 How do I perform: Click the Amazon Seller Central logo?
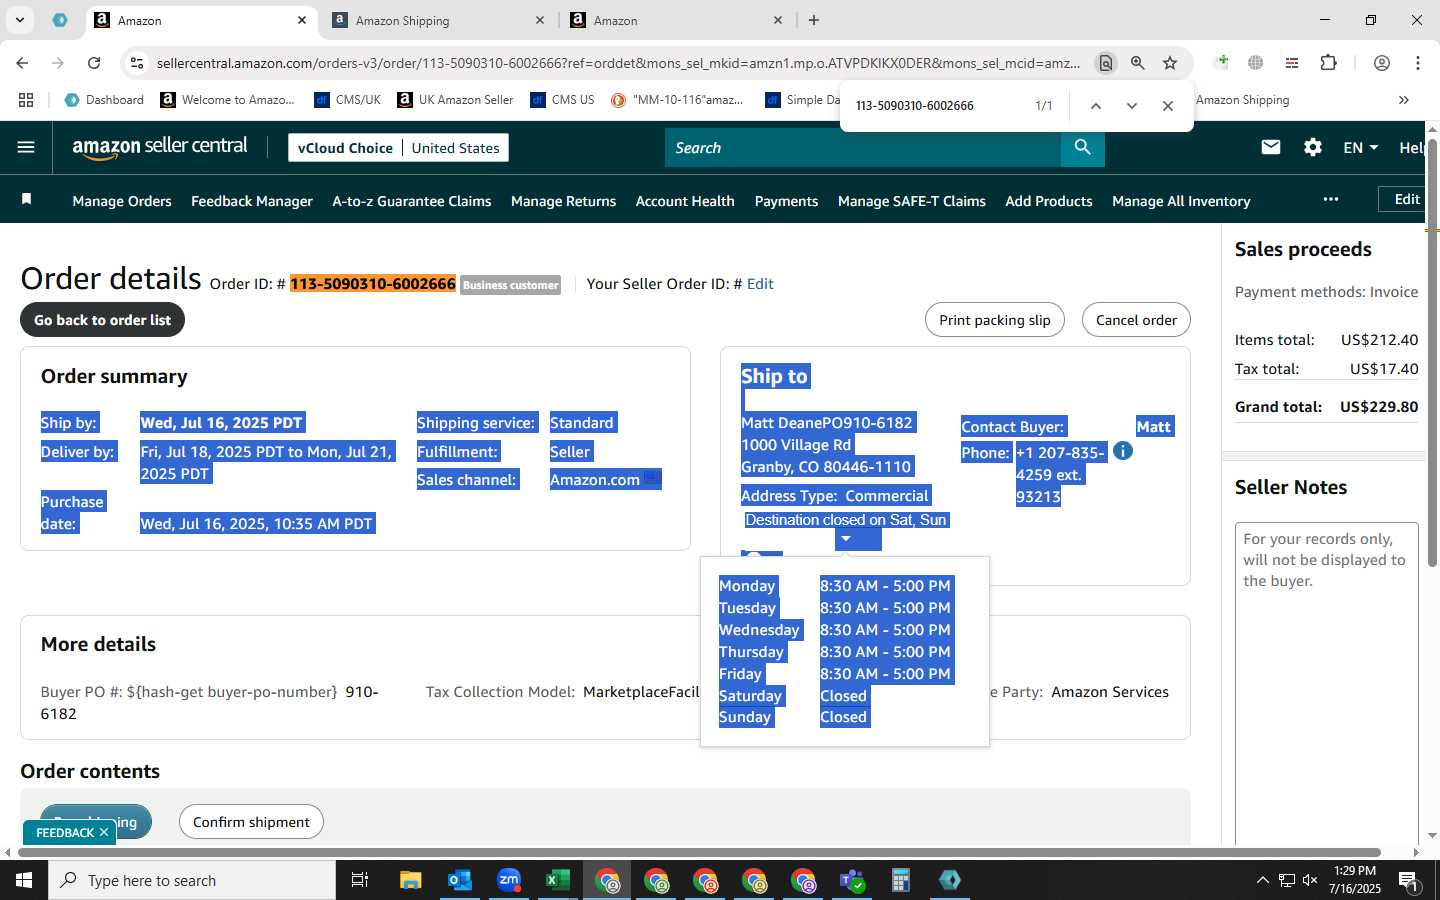[x=160, y=147]
